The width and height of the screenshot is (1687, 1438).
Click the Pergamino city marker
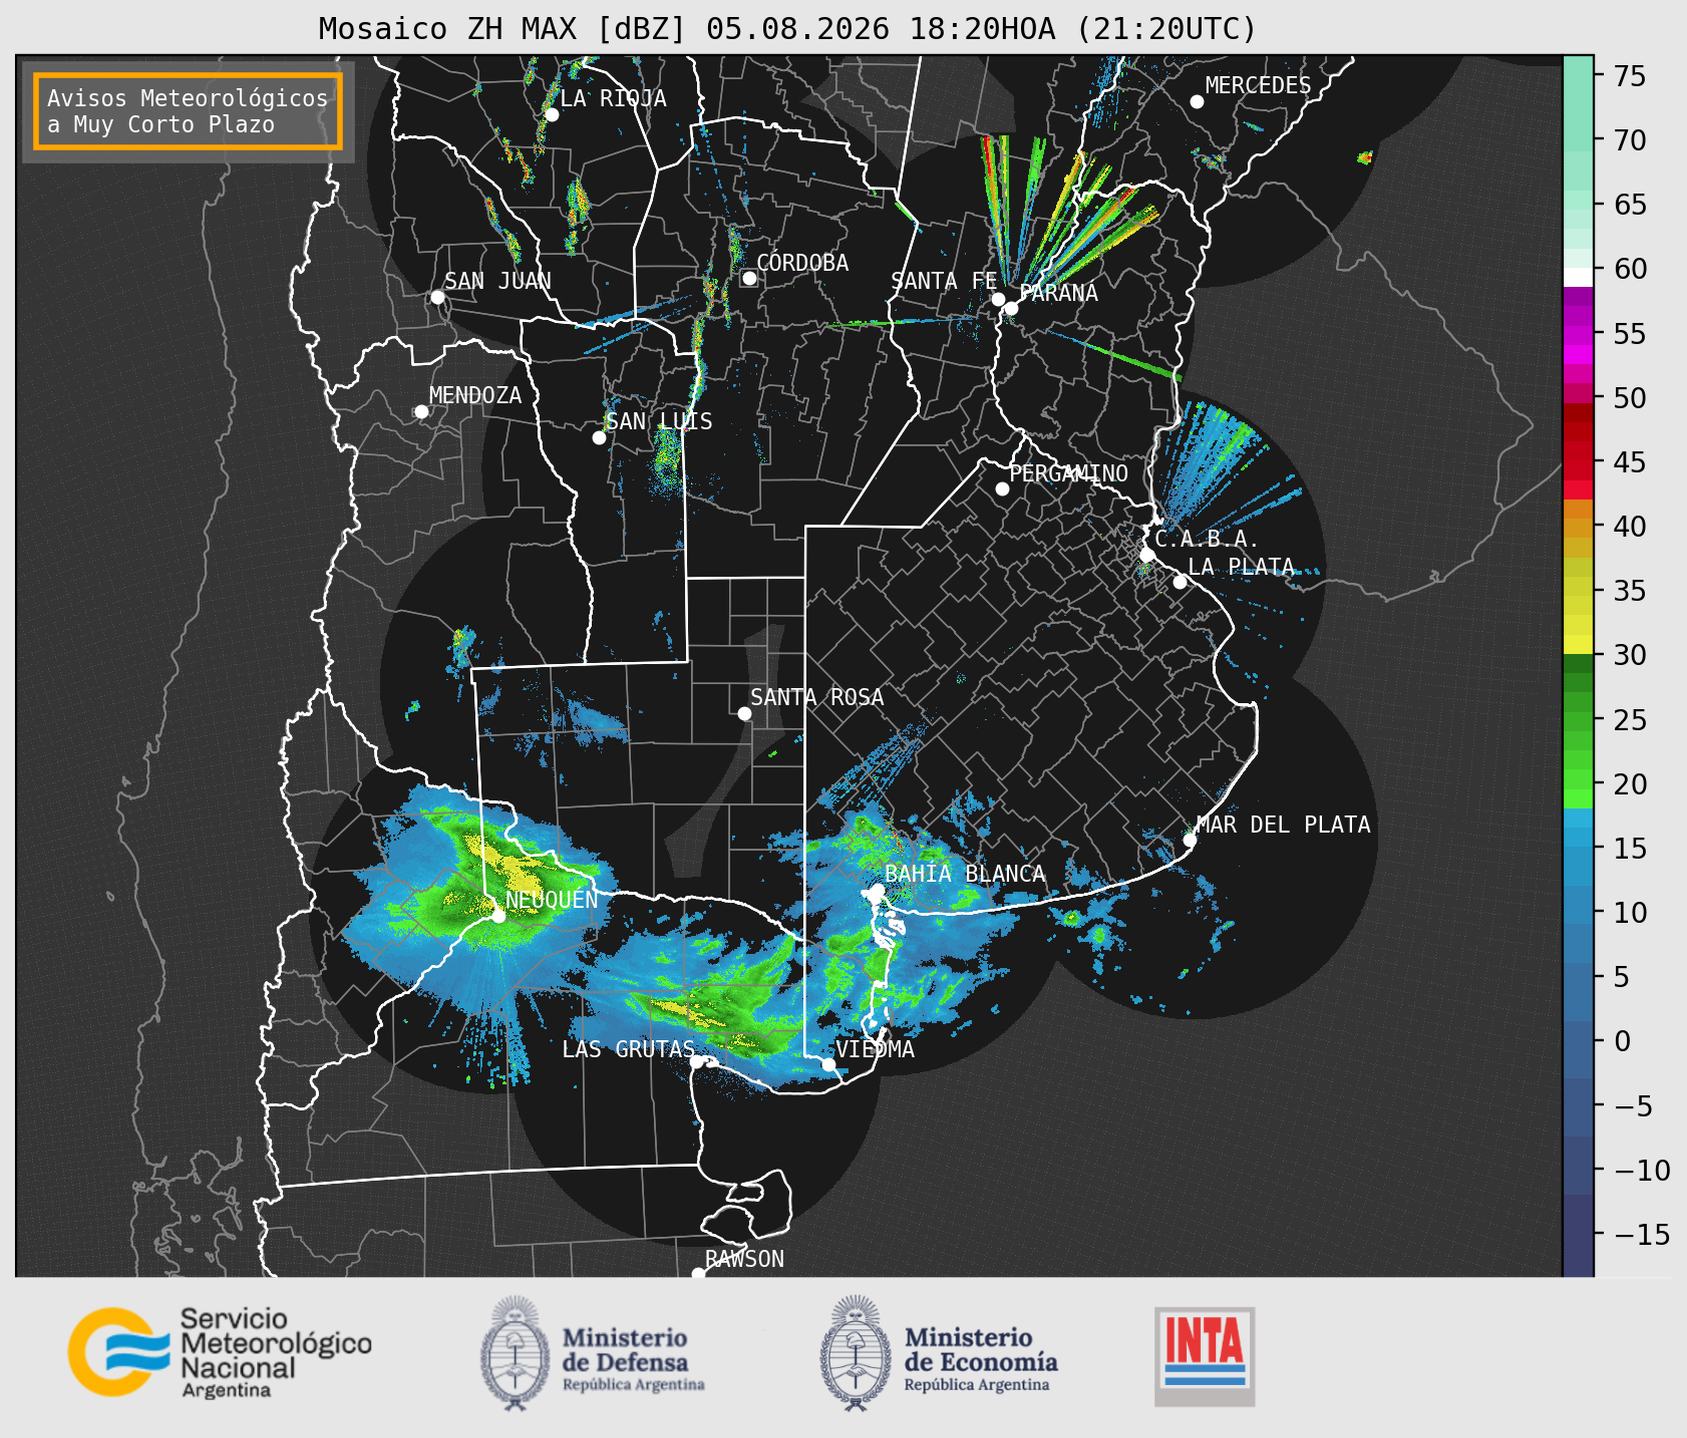coord(1002,489)
